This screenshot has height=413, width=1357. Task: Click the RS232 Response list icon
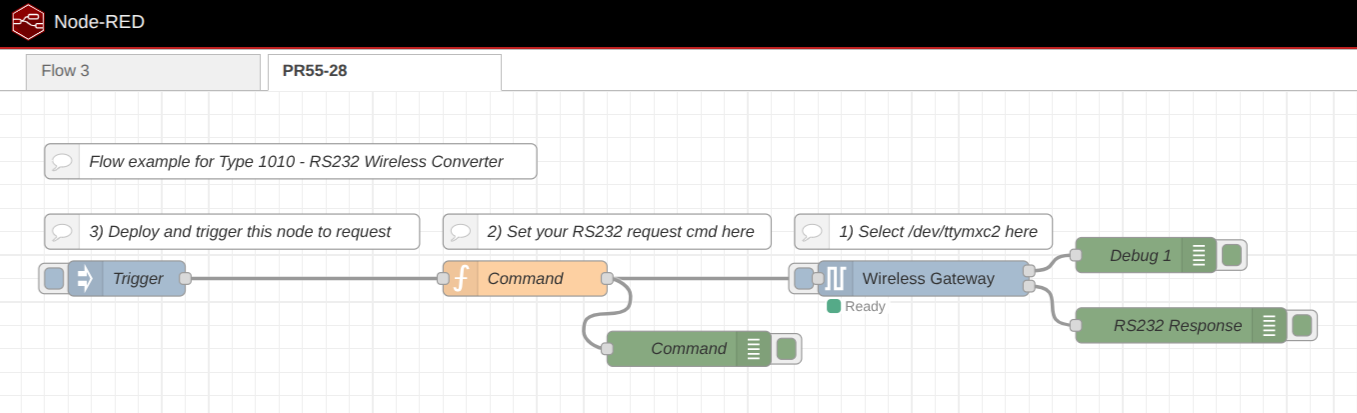1269,325
